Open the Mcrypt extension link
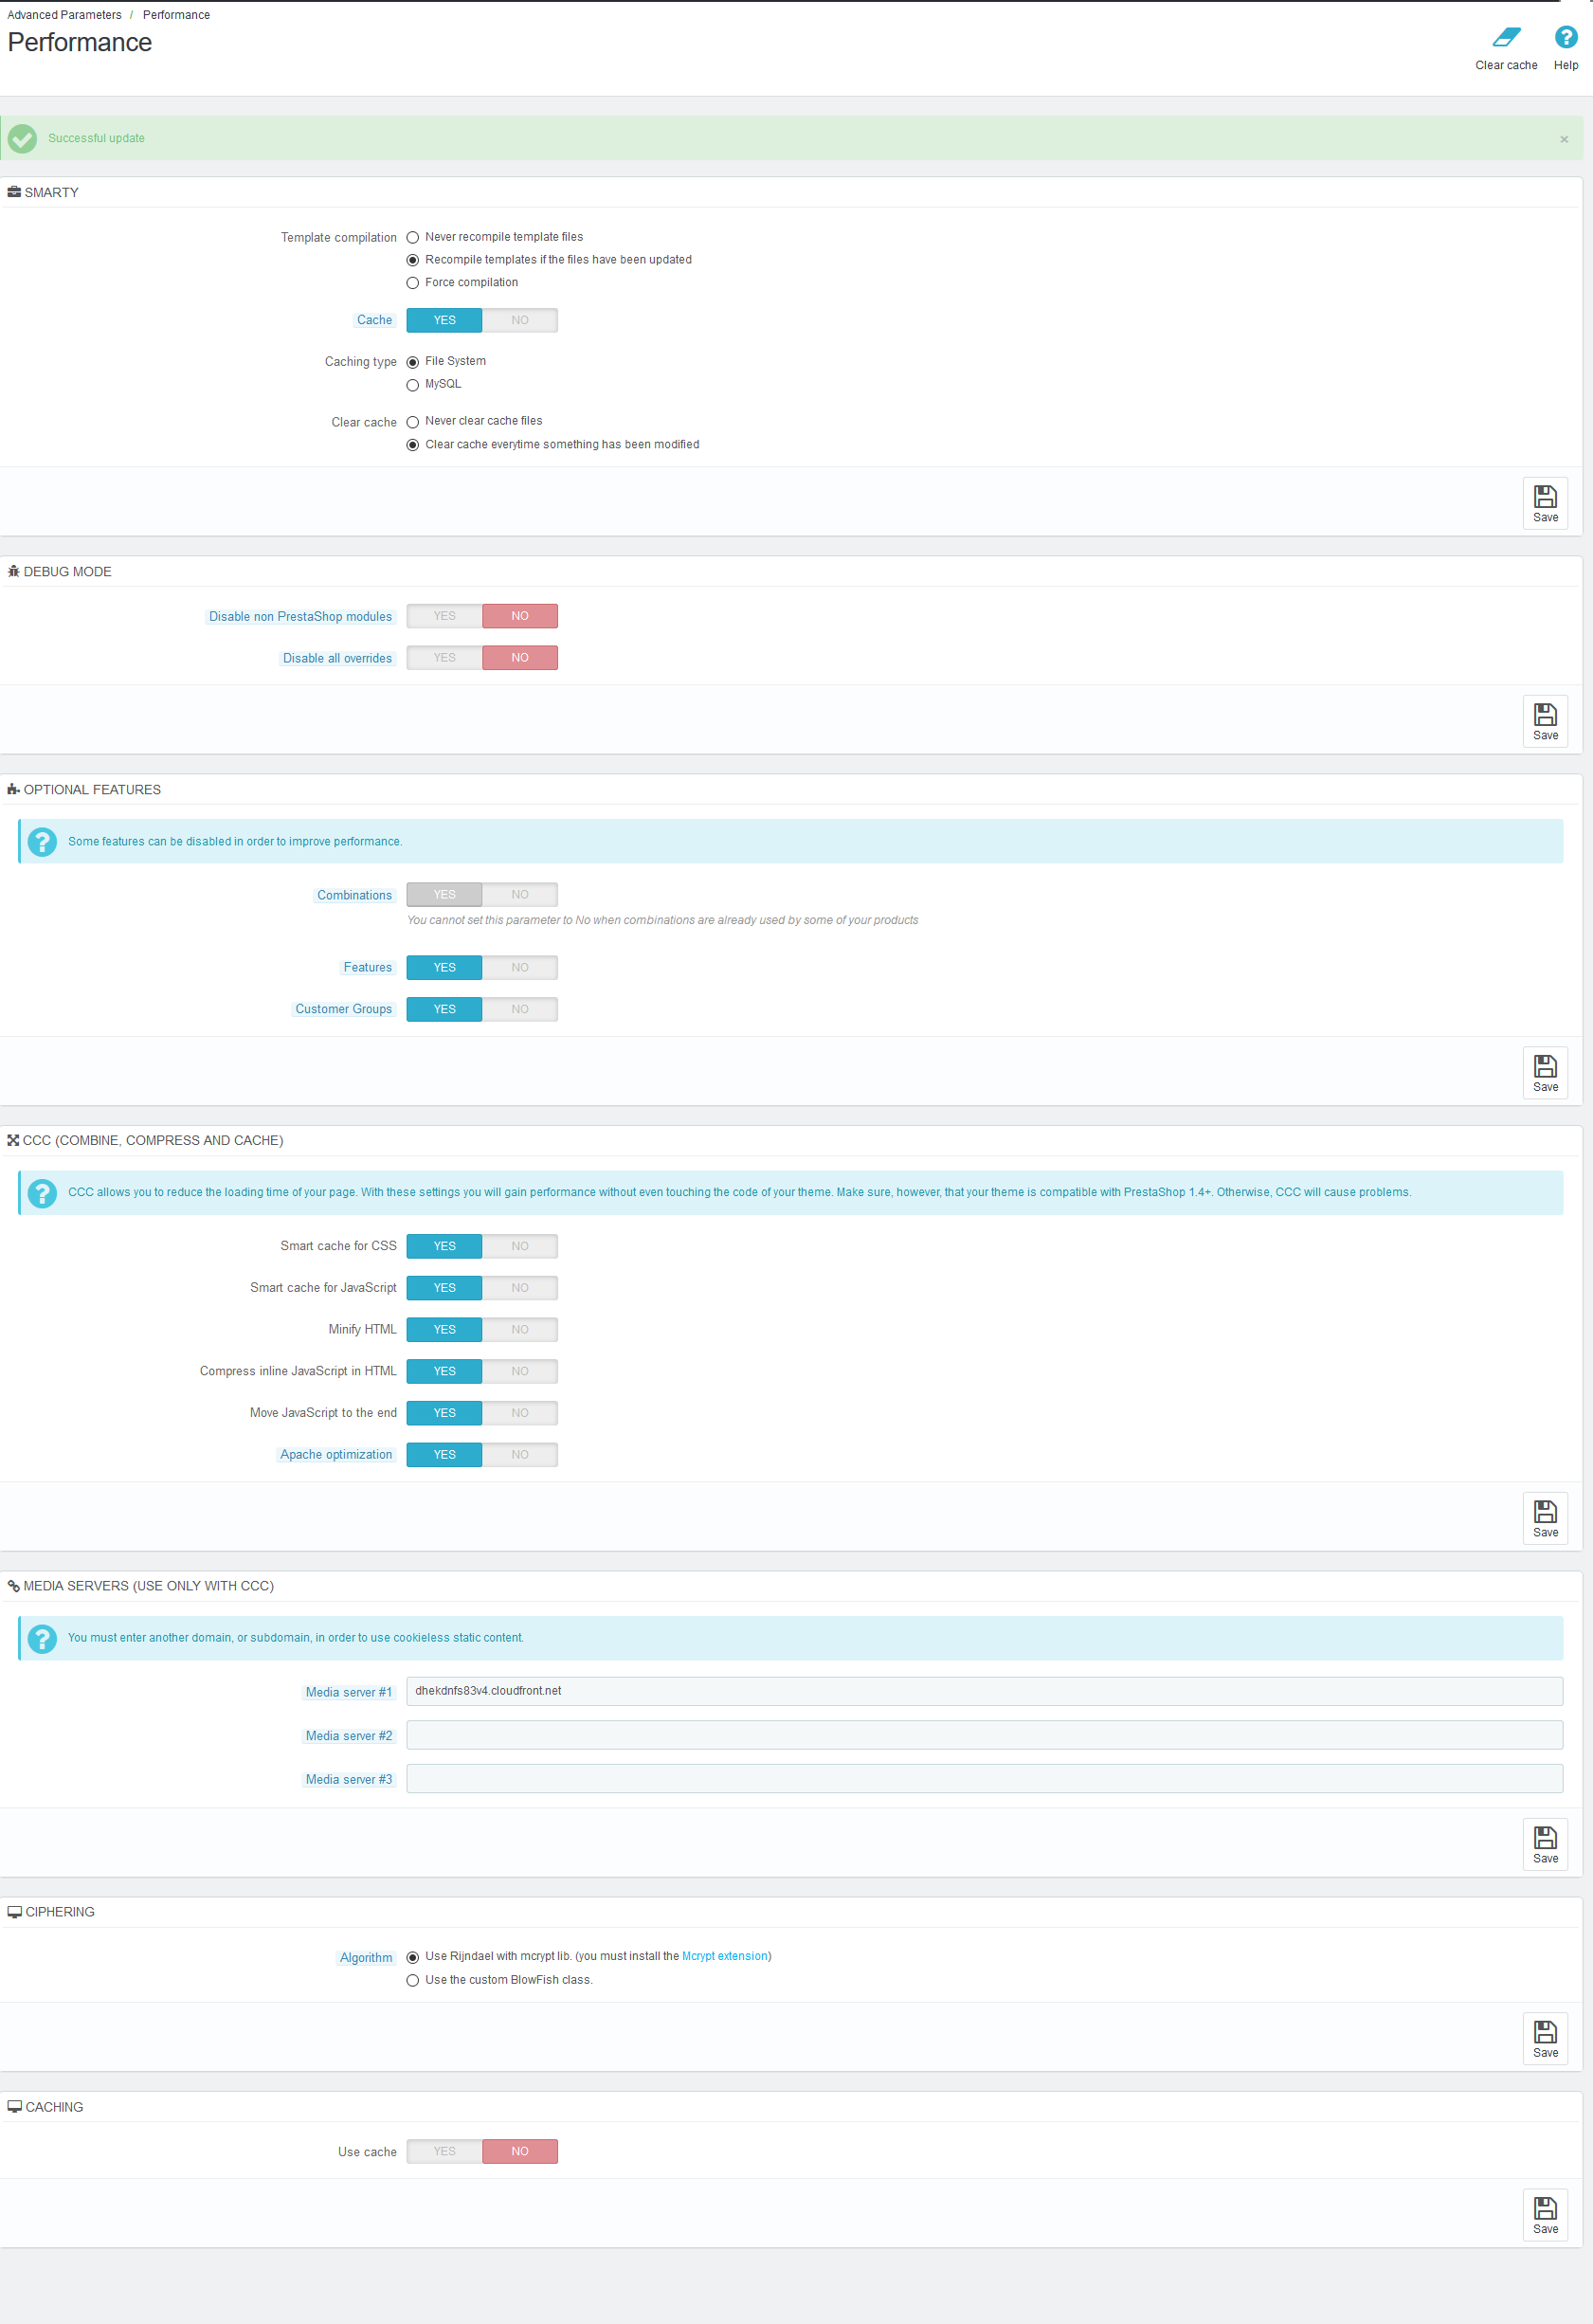This screenshot has width=1593, height=2324. pyautogui.click(x=725, y=1956)
